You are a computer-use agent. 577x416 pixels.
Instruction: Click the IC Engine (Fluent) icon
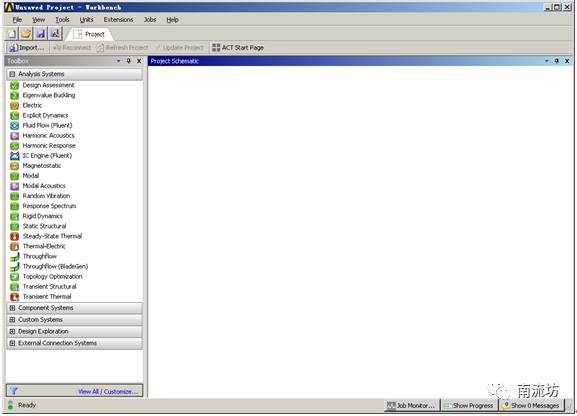click(x=14, y=156)
